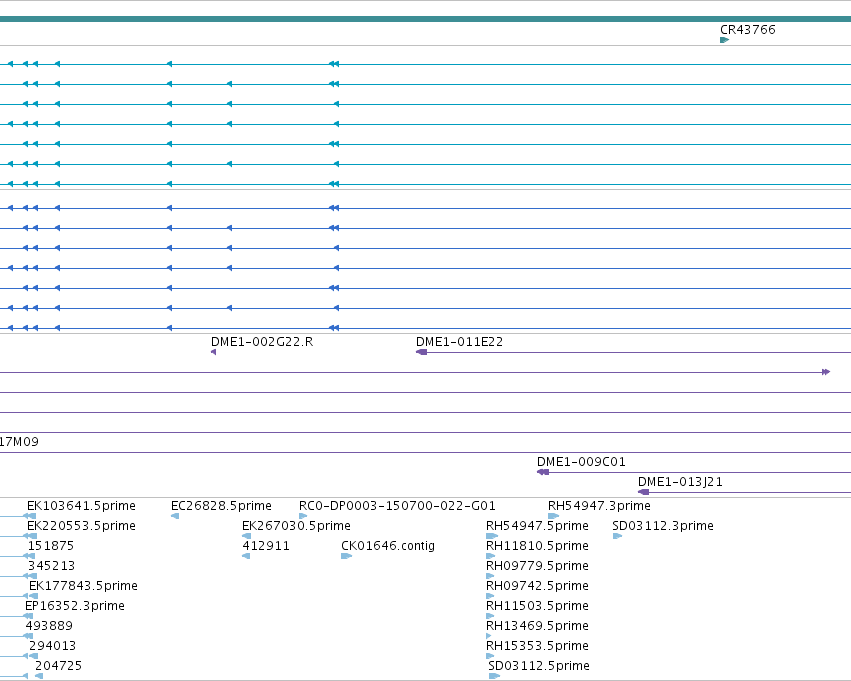Select the DME1-009C01 label
Screen dimensions: 851x681
(x=581, y=462)
